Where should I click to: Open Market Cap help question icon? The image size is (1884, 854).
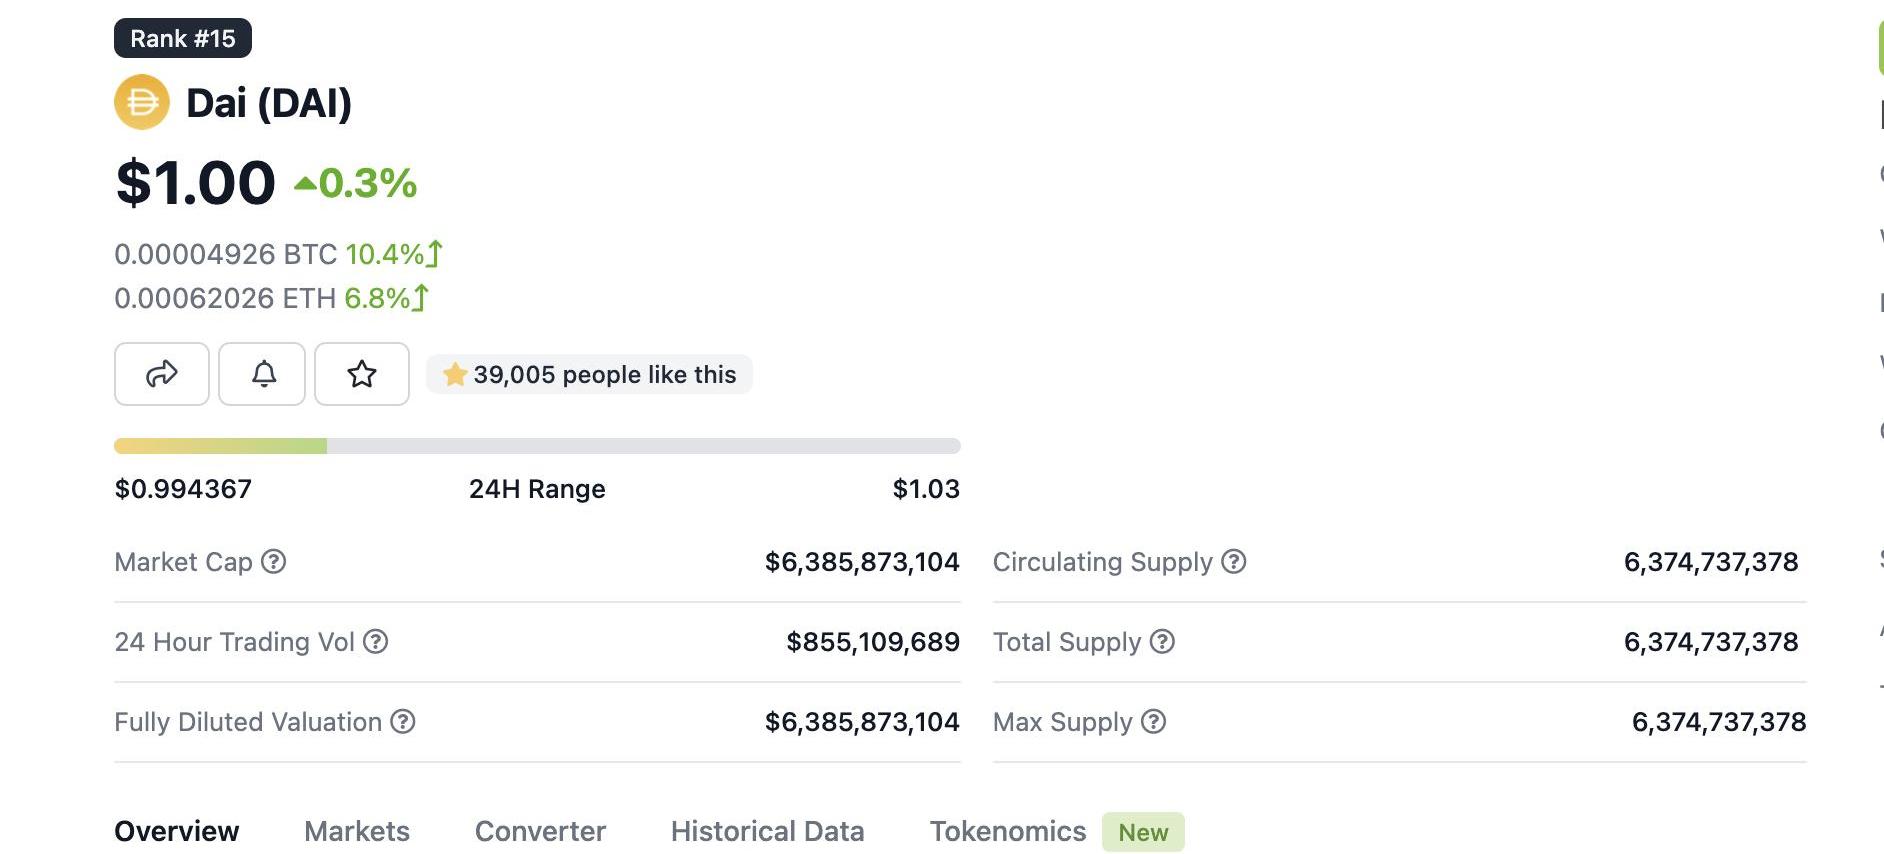tap(274, 562)
